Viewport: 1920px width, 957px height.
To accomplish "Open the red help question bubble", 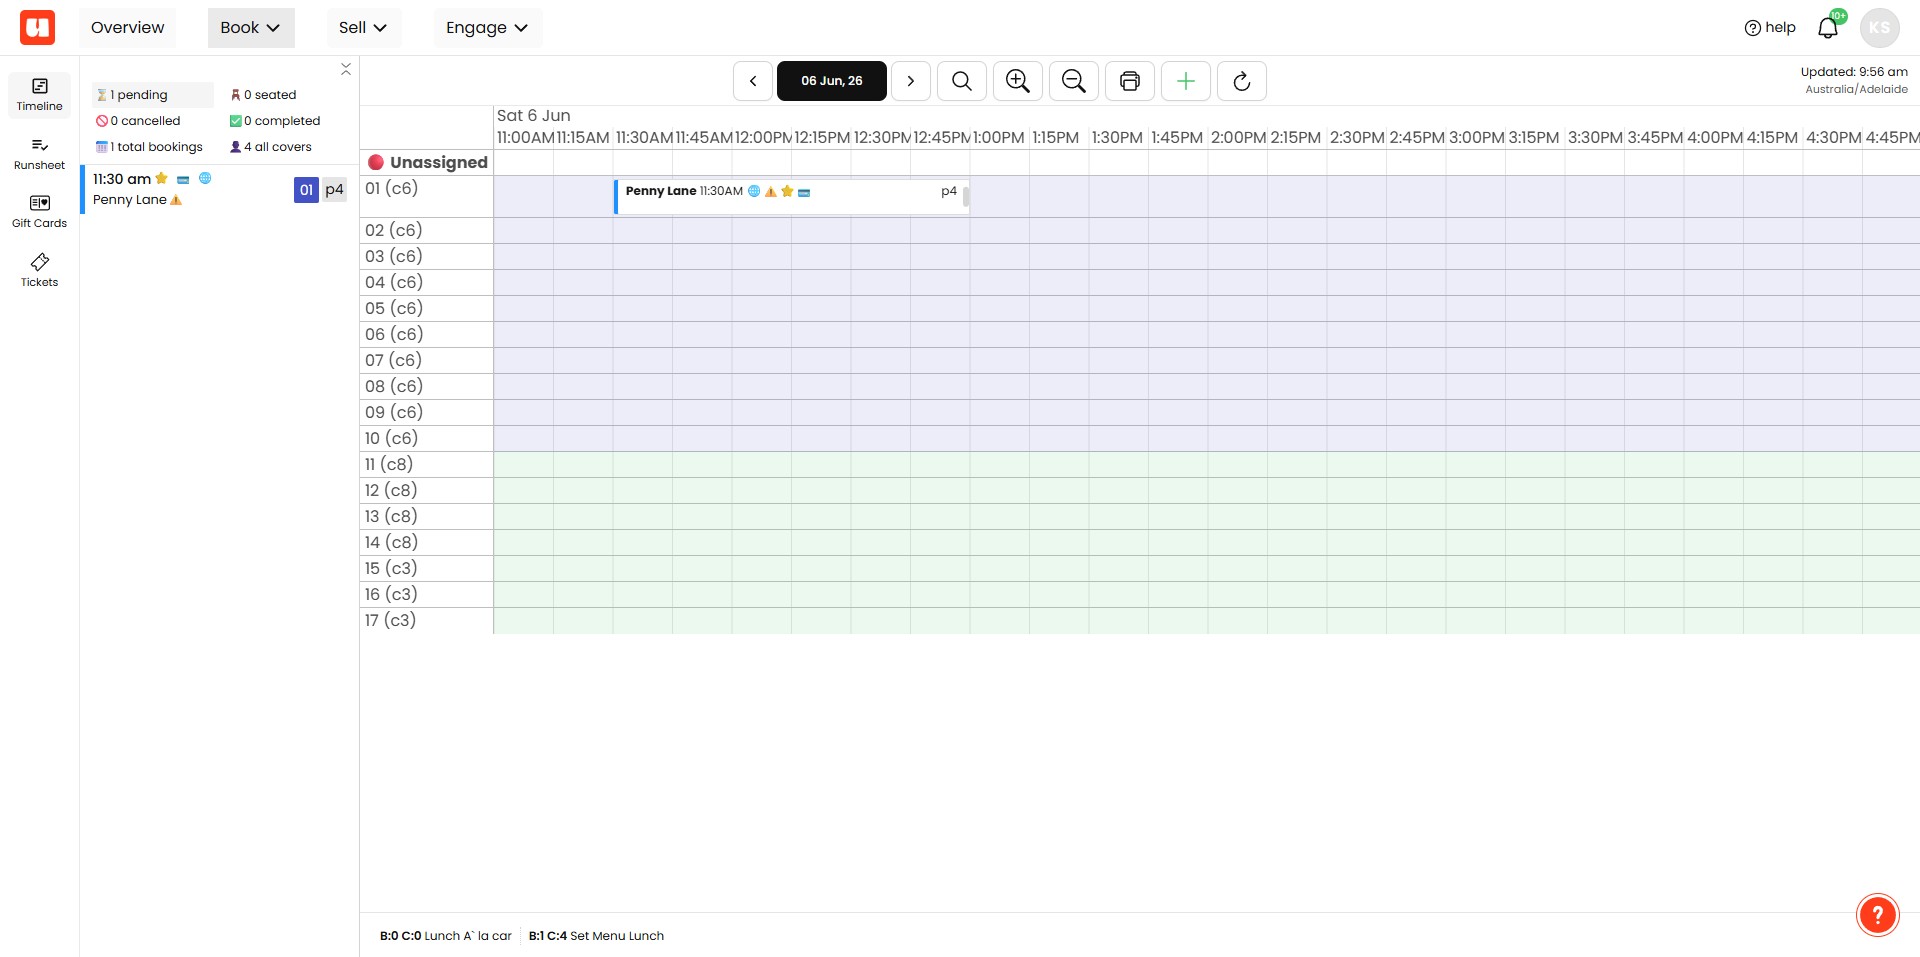I will [1878, 915].
